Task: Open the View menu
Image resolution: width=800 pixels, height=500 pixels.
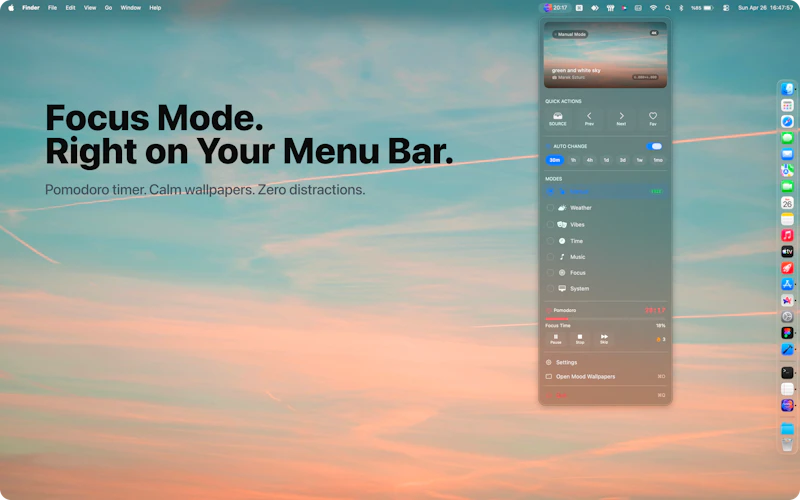Action: coord(90,8)
